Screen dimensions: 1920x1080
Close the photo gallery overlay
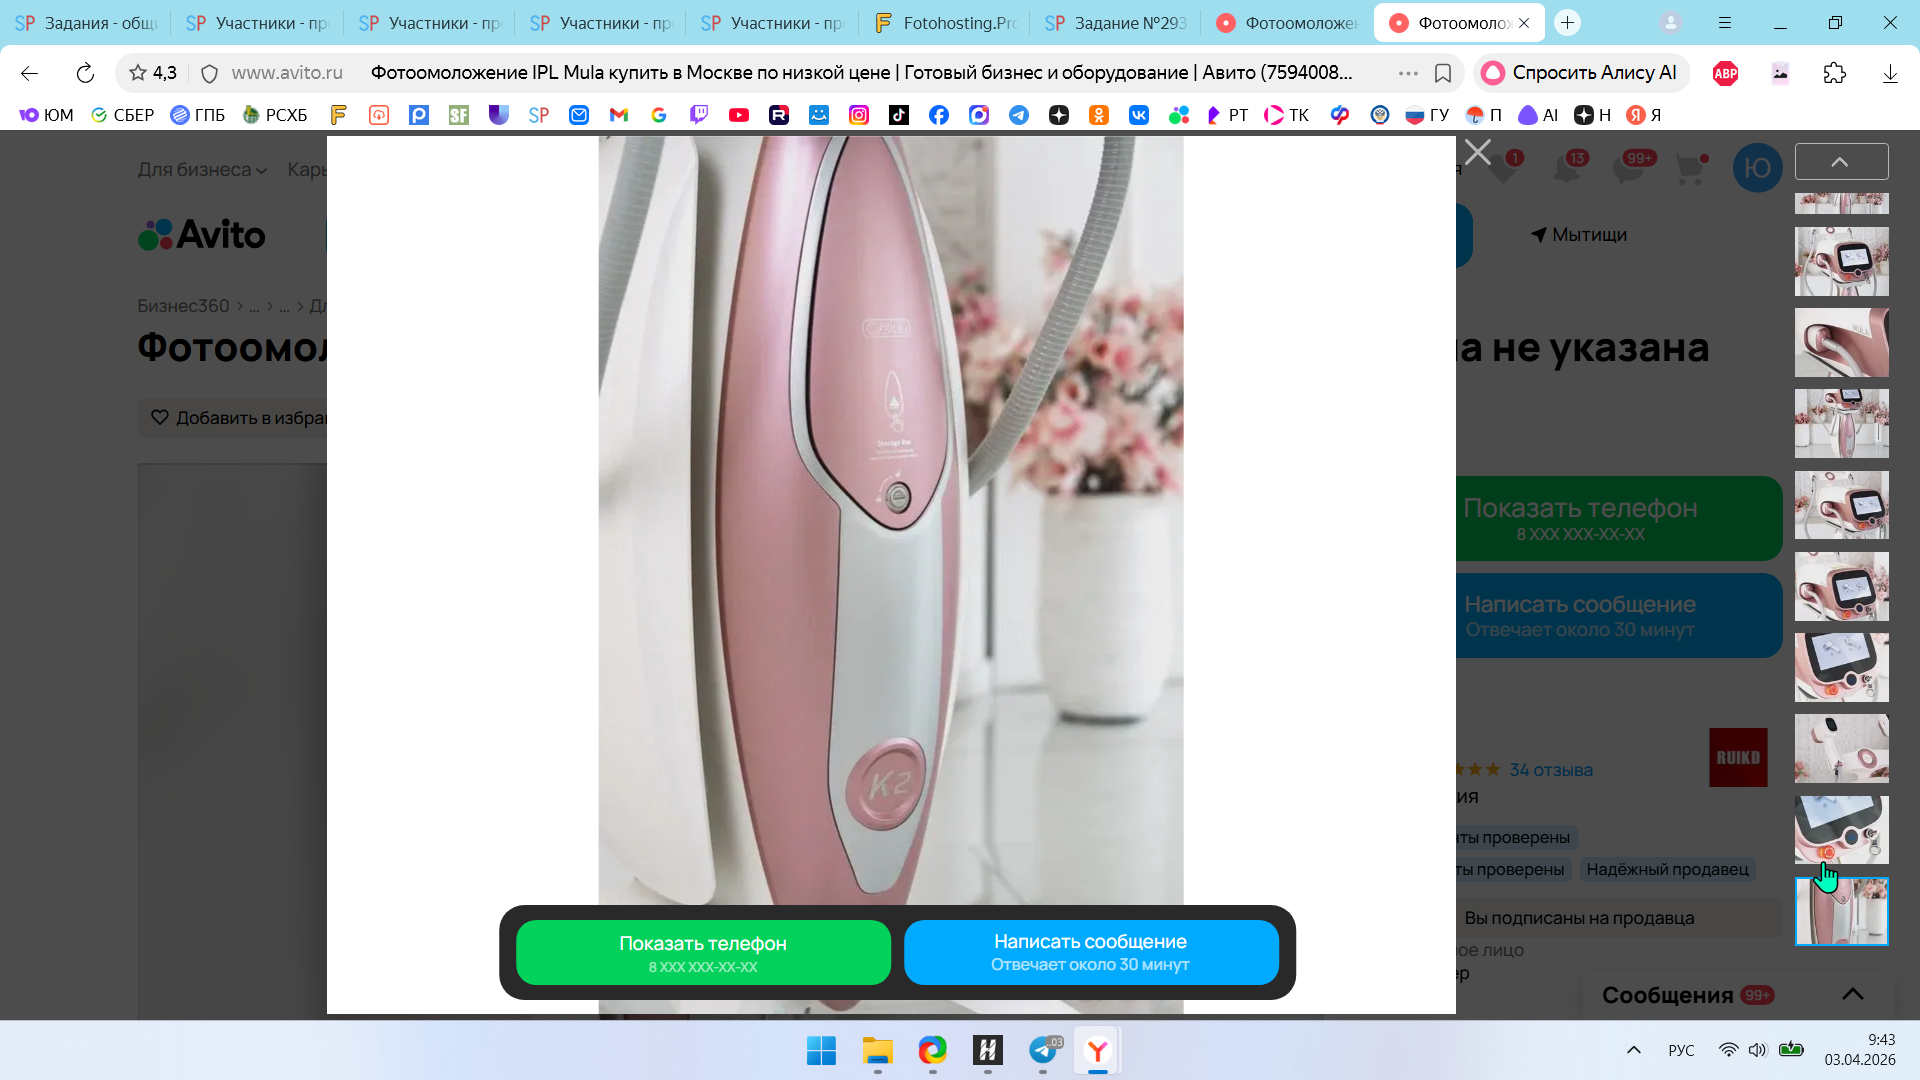click(1478, 152)
